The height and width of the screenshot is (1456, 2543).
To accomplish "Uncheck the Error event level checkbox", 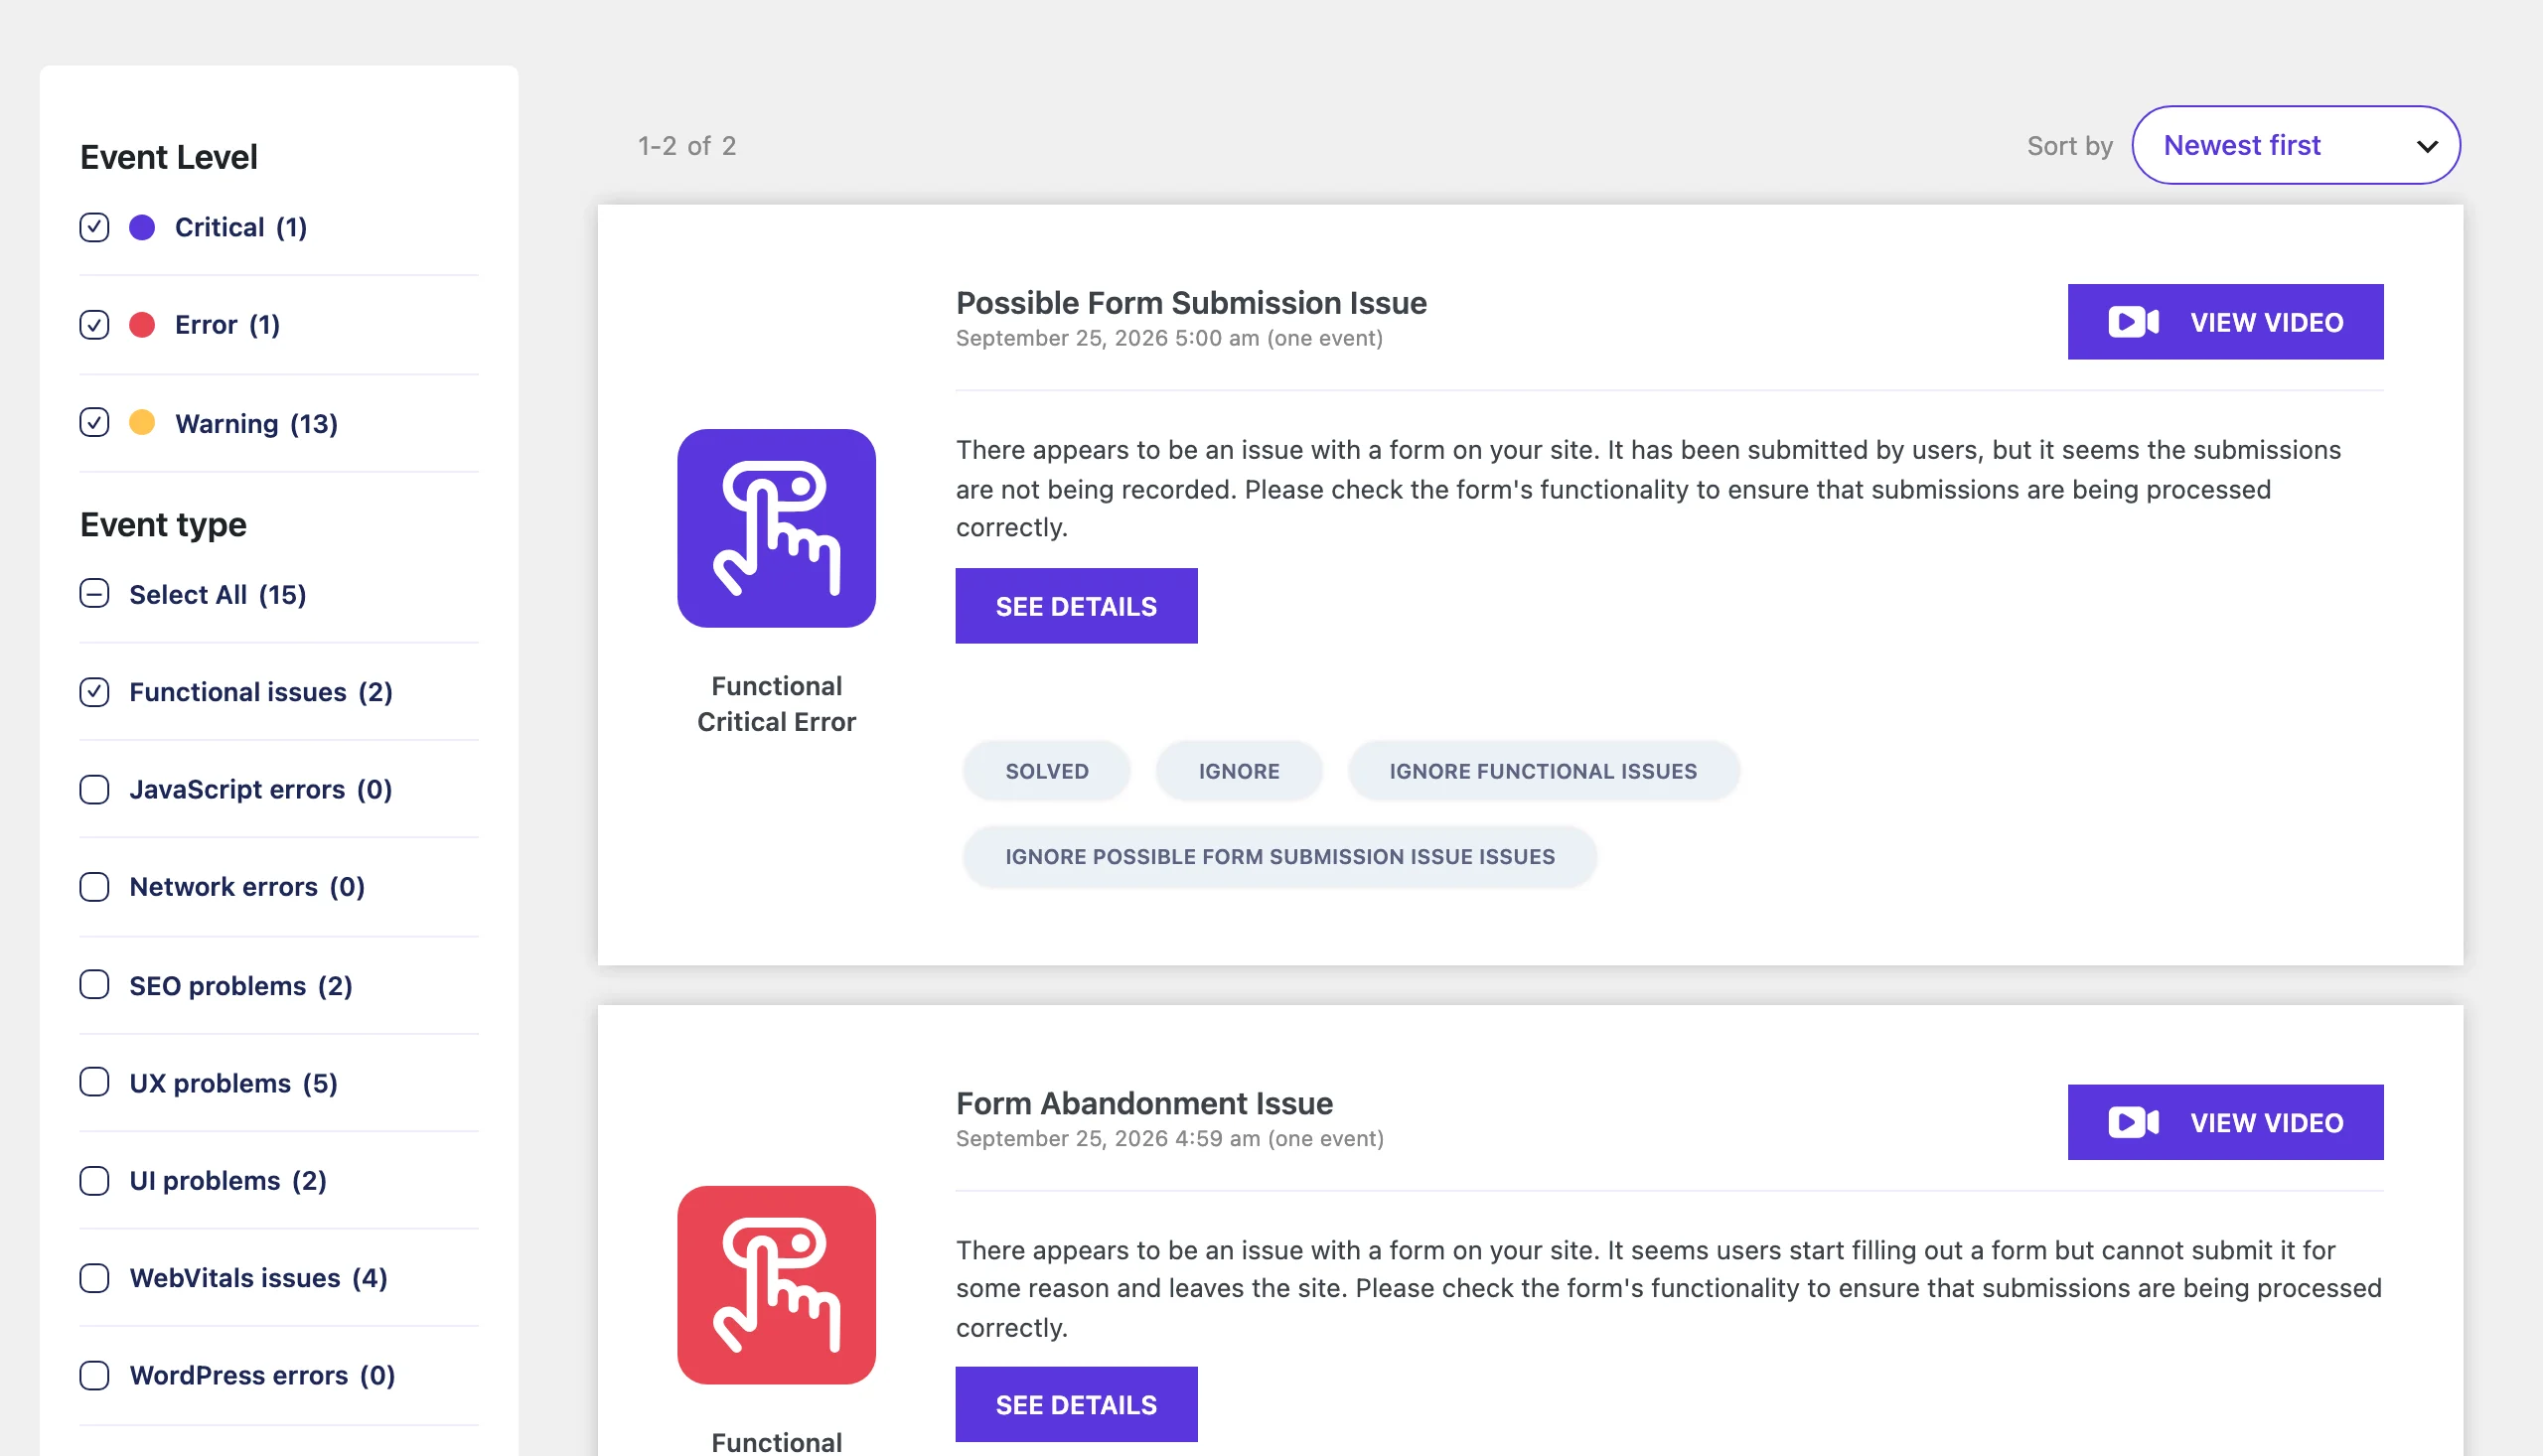I will [x=94, y=325].
